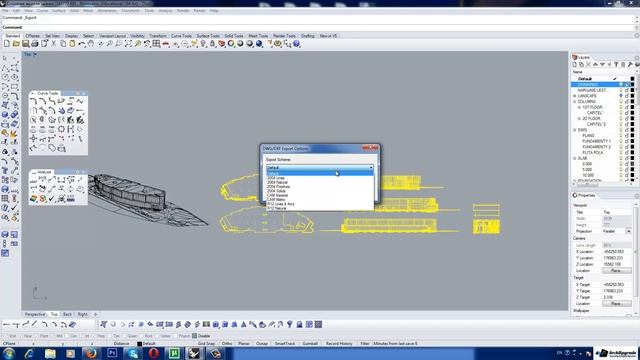The image size is (640, 360).
Task: Click the Print icon in the toolbar
Action: pos(35,44)
